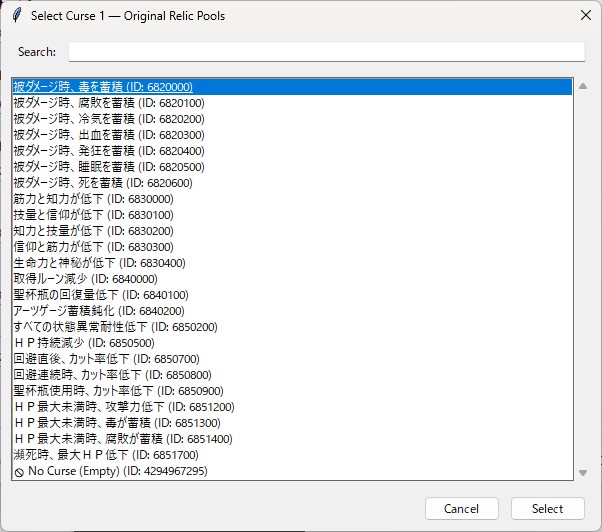Screen dimensions: 602x532
Task: Click the scrollbar up arrow
Action: (582, 86)
